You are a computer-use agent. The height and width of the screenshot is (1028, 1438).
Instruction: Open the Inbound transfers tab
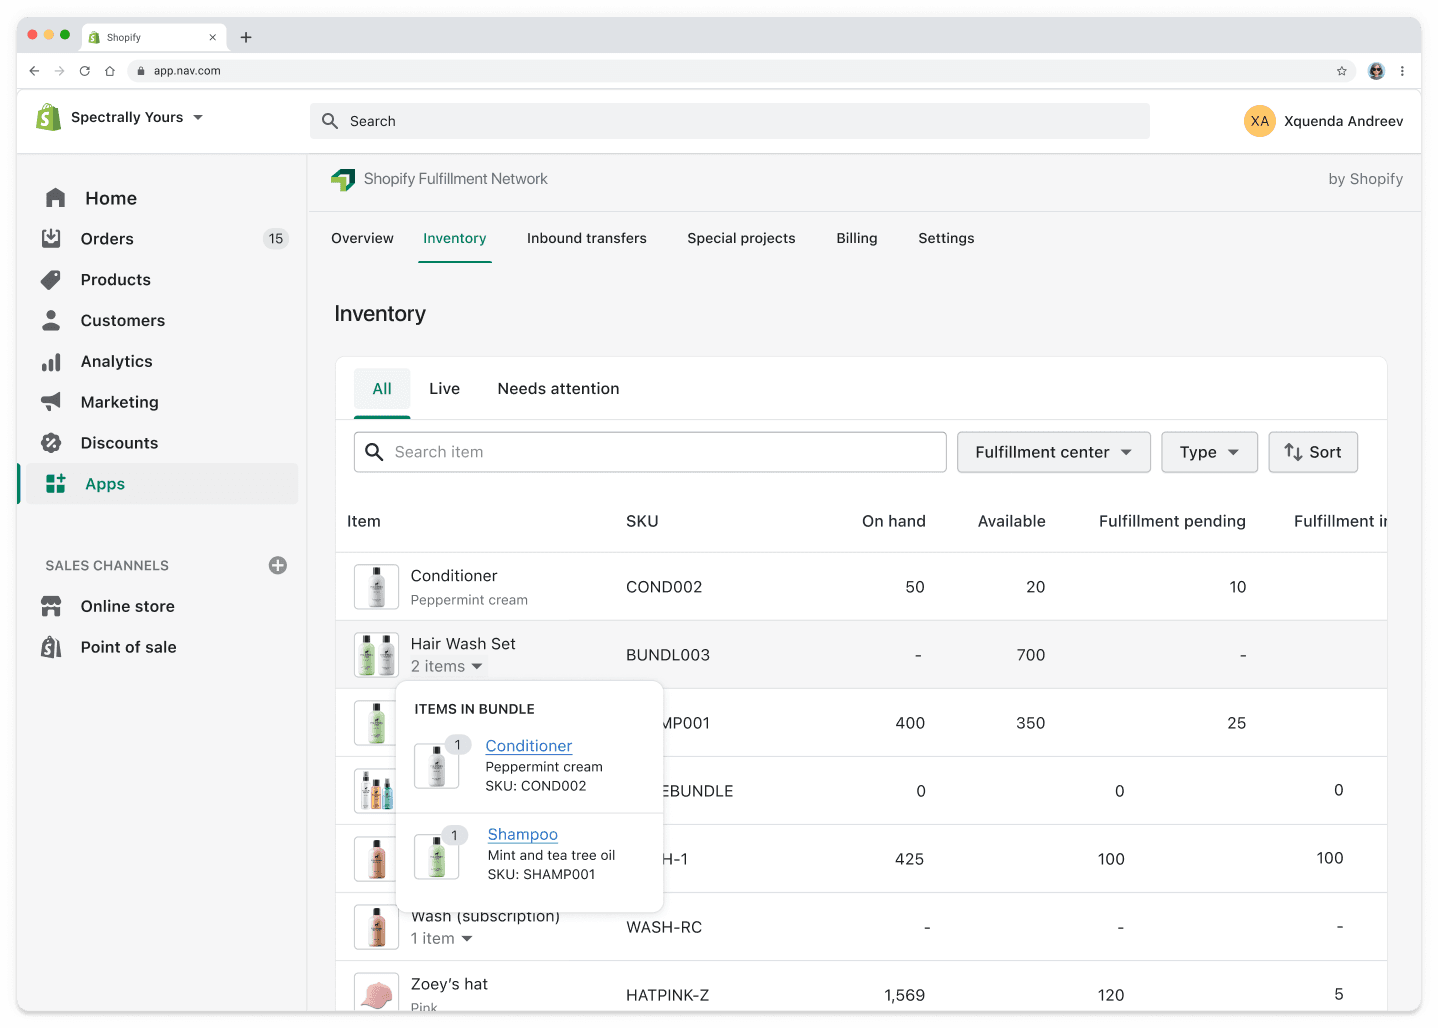coord(587,238)
